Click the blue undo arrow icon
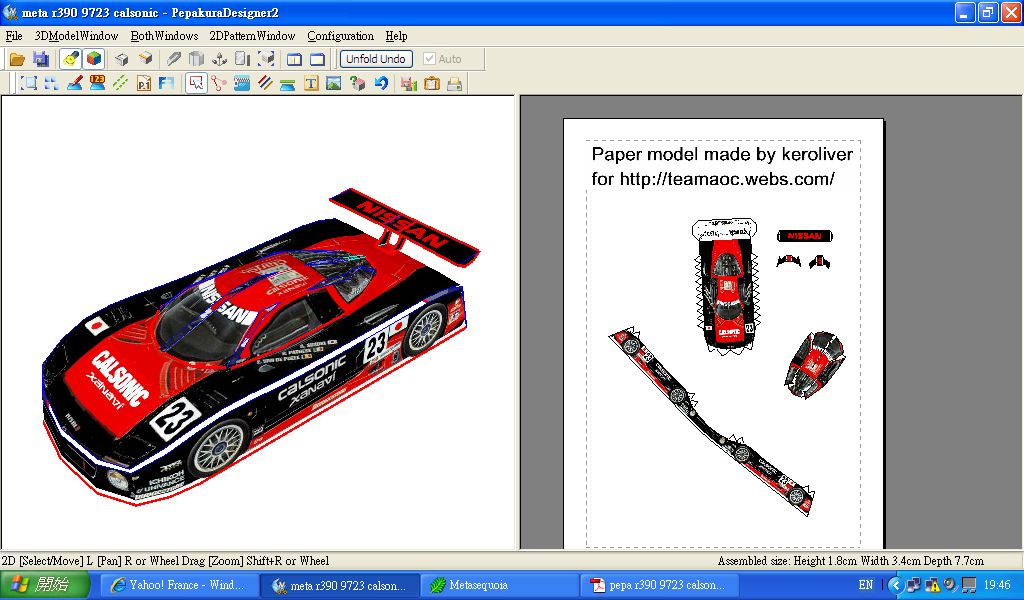Viewport: 1024px width, 600px height. [381, 84]
